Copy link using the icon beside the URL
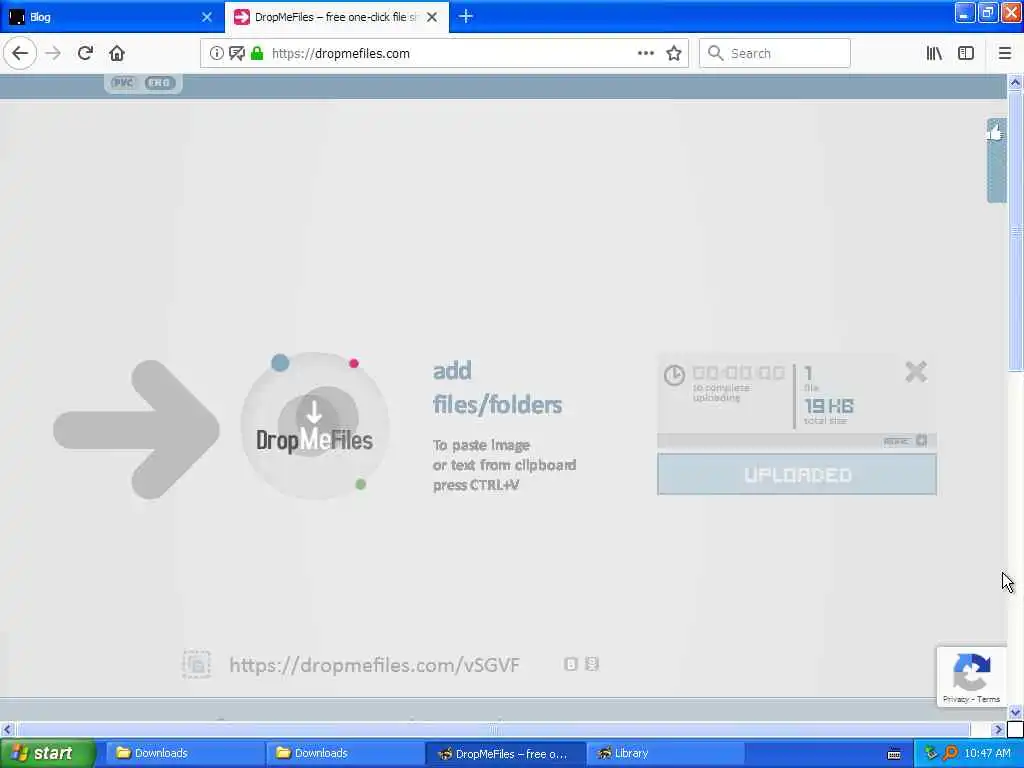The height and width of the screenshot is (768, 1024). coord(197,665)
